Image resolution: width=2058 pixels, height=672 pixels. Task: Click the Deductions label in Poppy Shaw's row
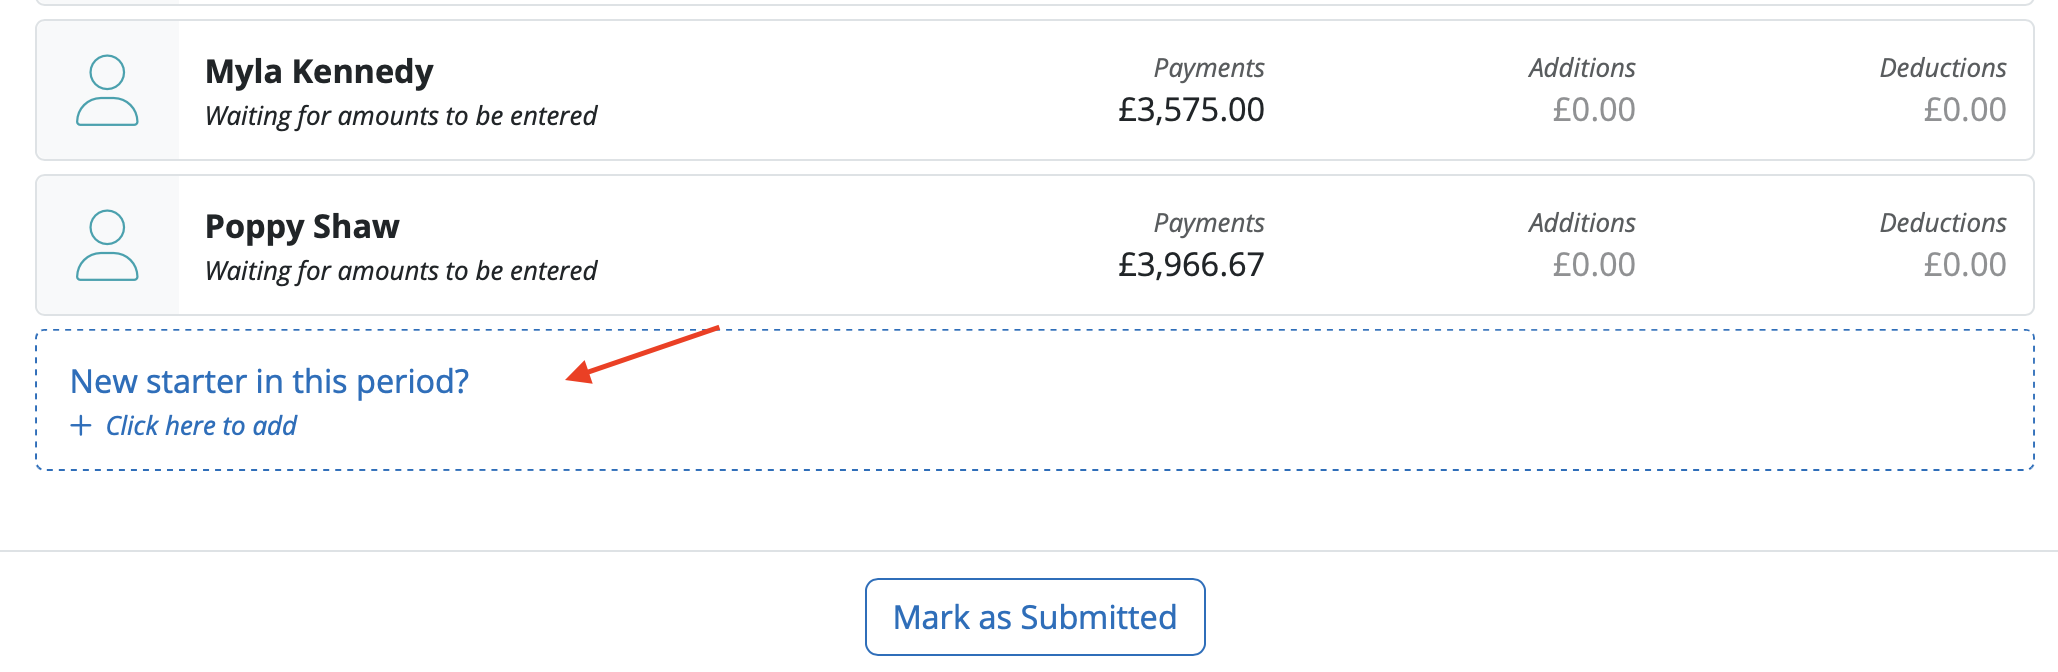tap(1943, 222)
